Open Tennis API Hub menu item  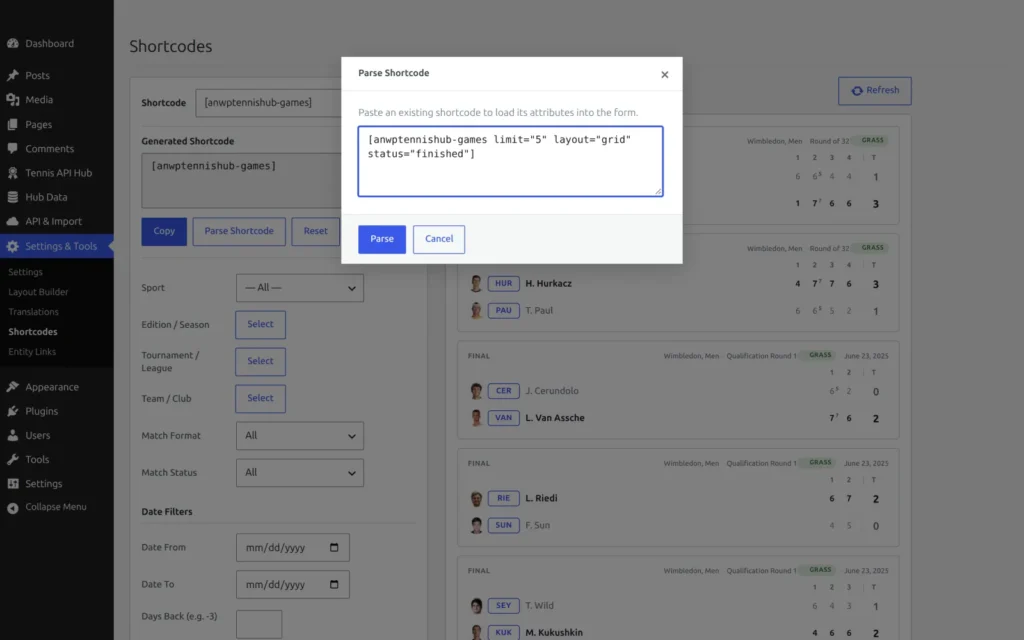pyautogui.click(x=57, y=173)
